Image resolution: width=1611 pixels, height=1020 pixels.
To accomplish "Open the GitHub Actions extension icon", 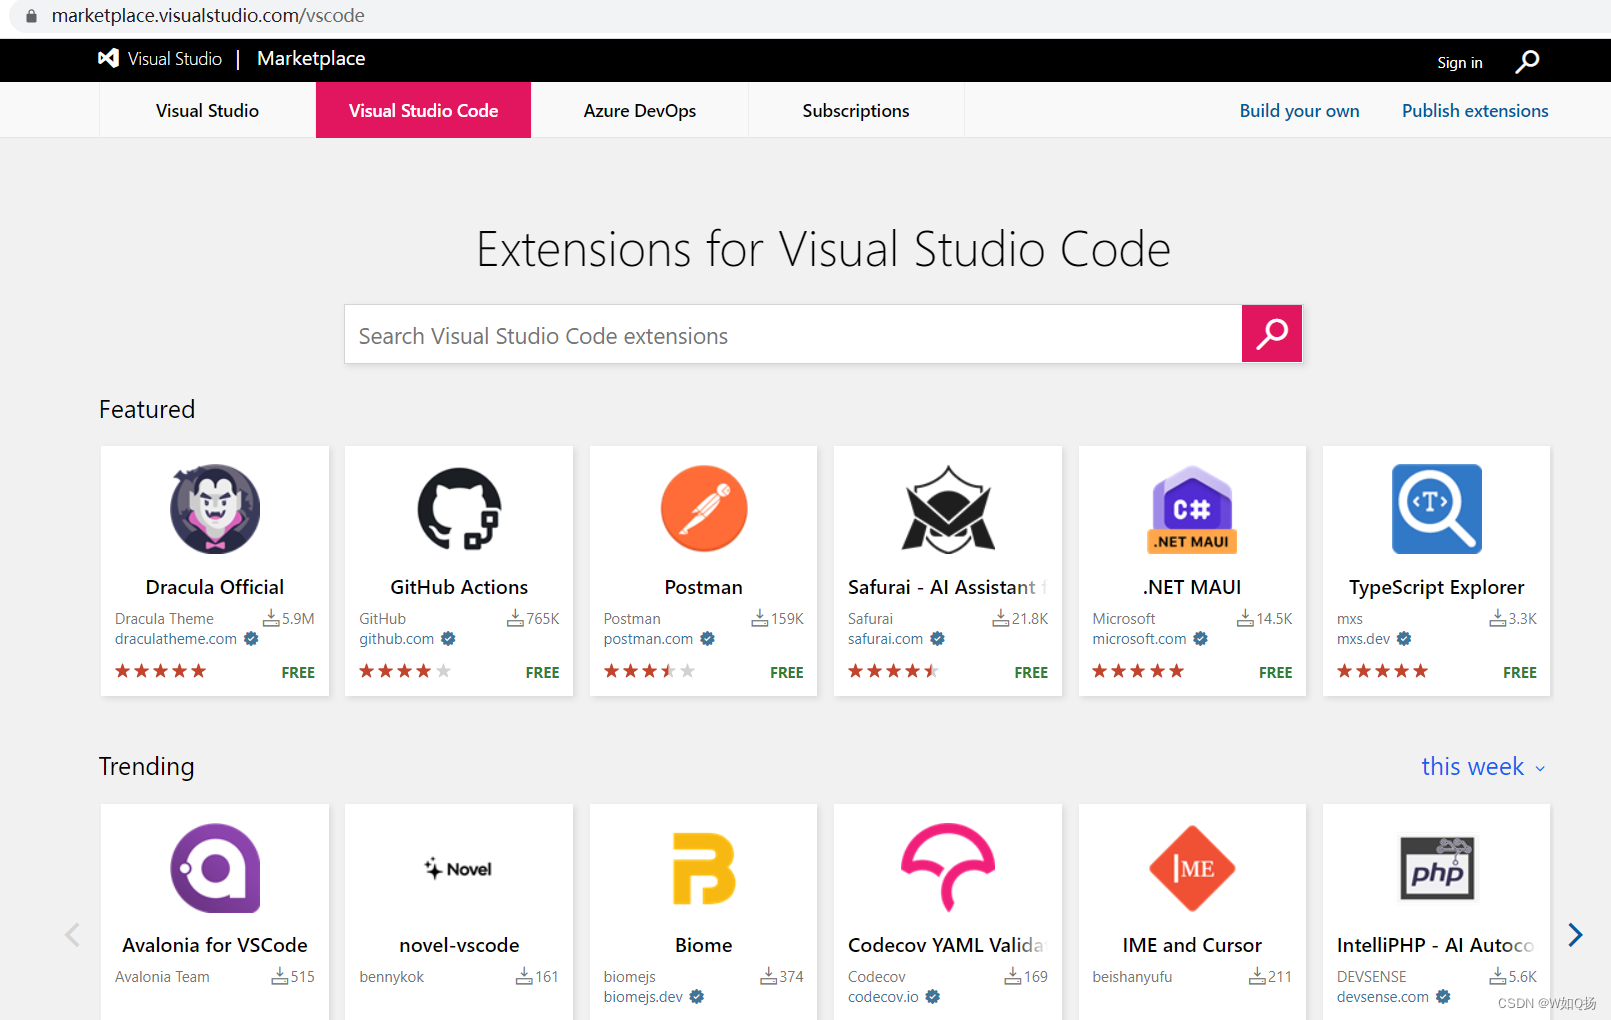I will [x=458, y=508].
